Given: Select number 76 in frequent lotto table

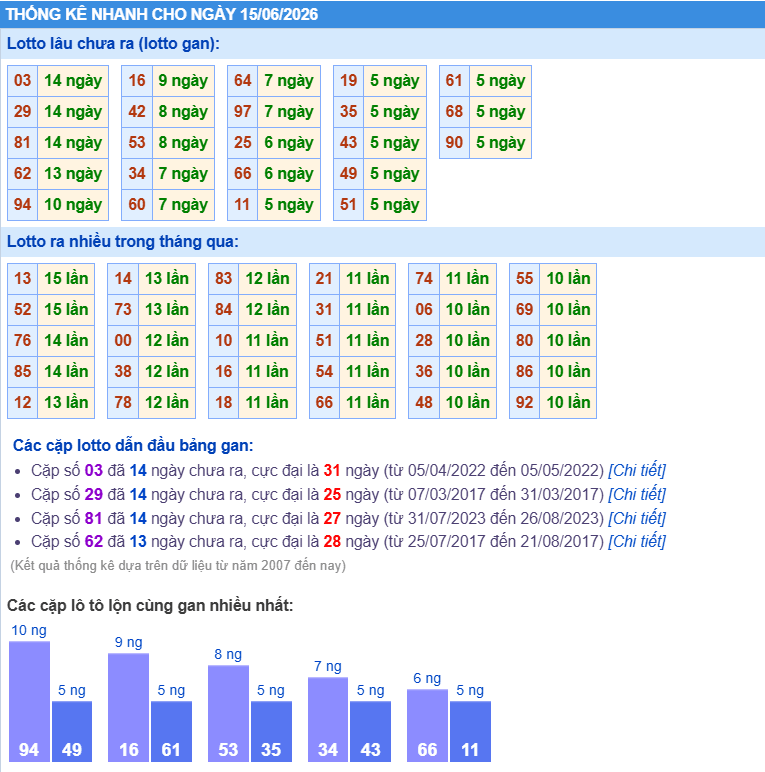Looking at the screenshot, I should coord(23,341).
